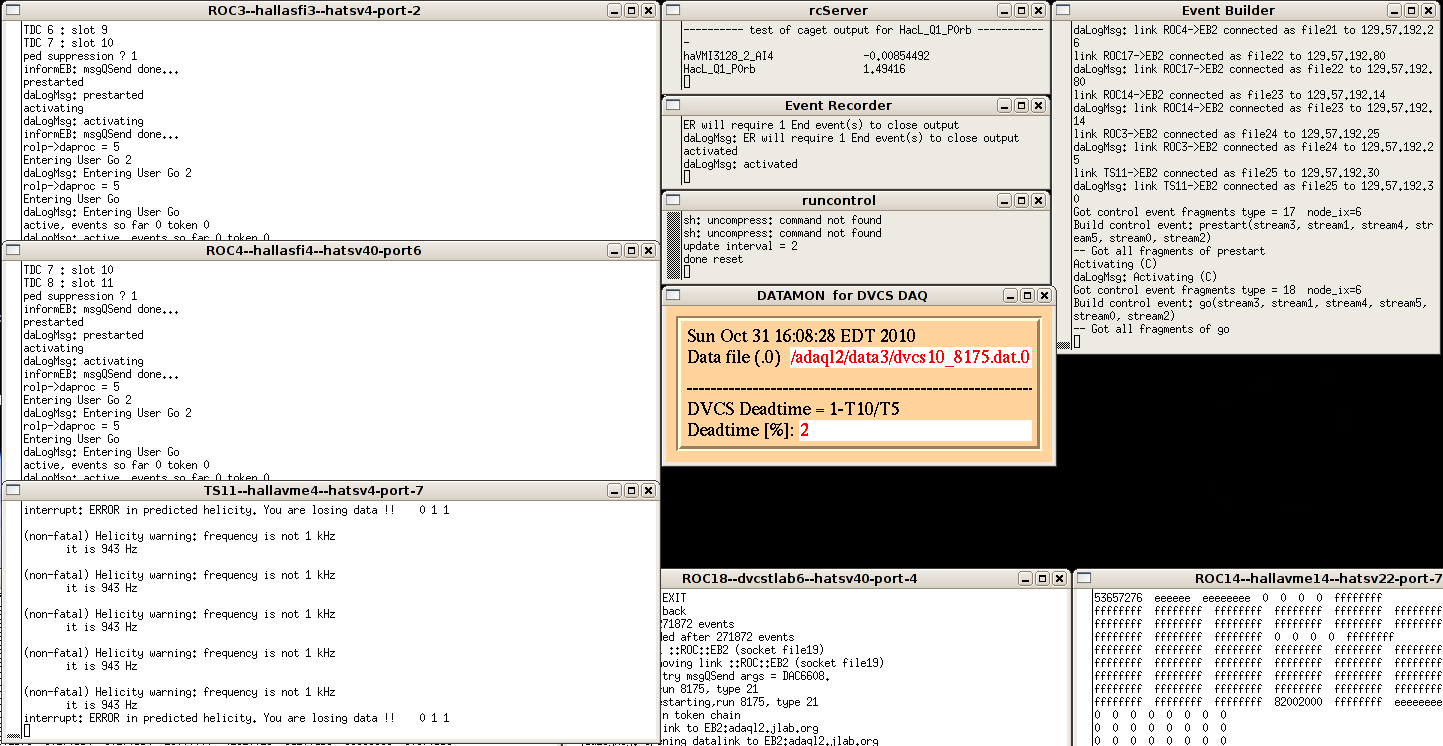Minimize the ROC4 terminal window

click(x=614, y=250)
